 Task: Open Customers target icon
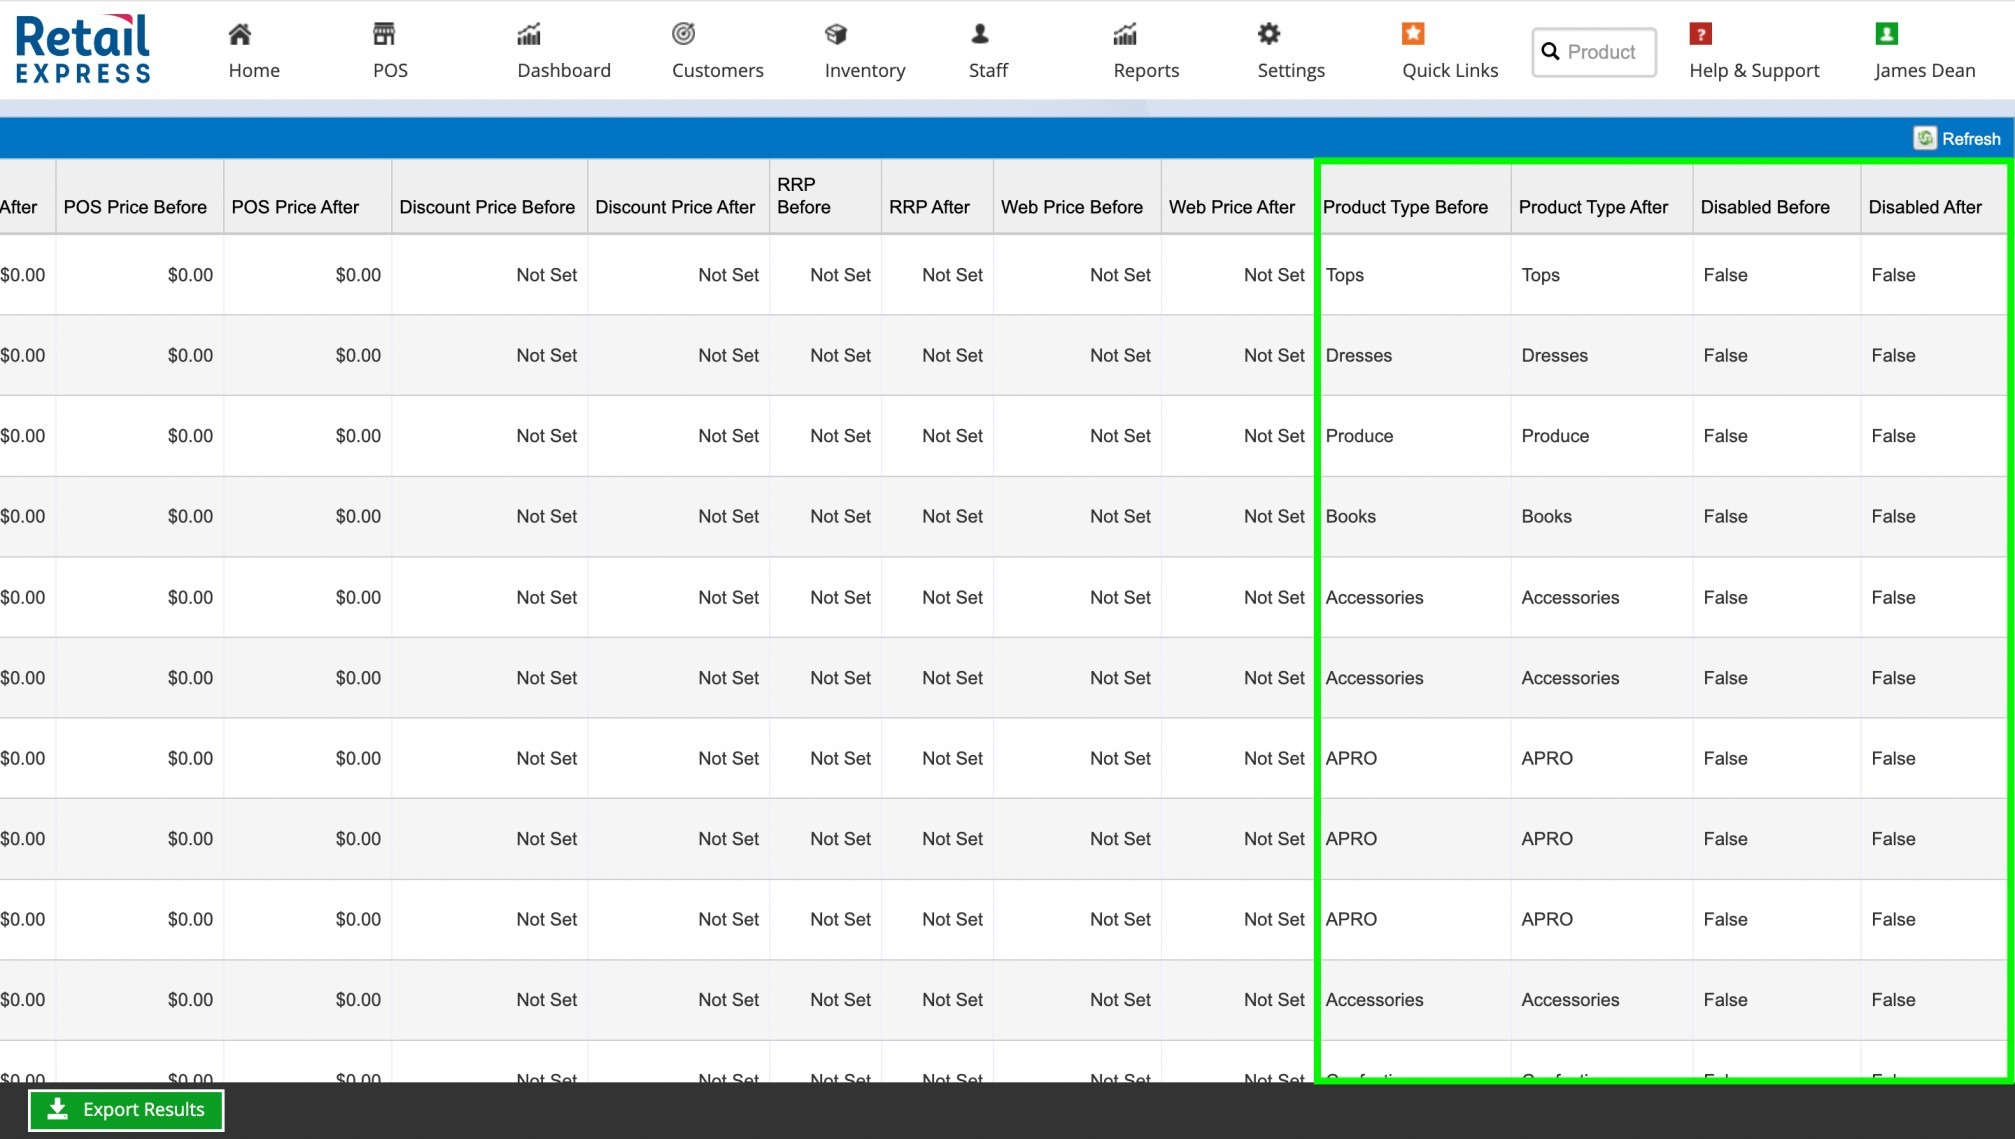point(683,35)
